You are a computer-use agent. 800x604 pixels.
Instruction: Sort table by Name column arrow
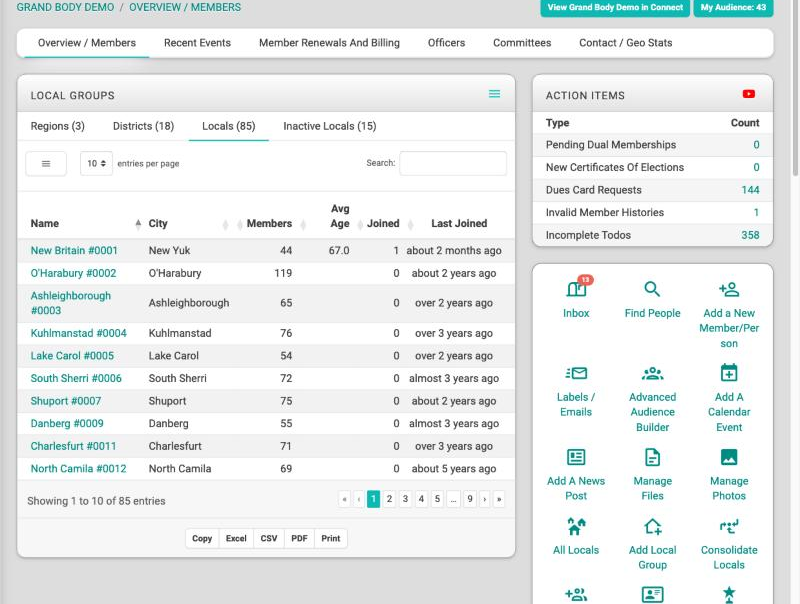[138, 223]
